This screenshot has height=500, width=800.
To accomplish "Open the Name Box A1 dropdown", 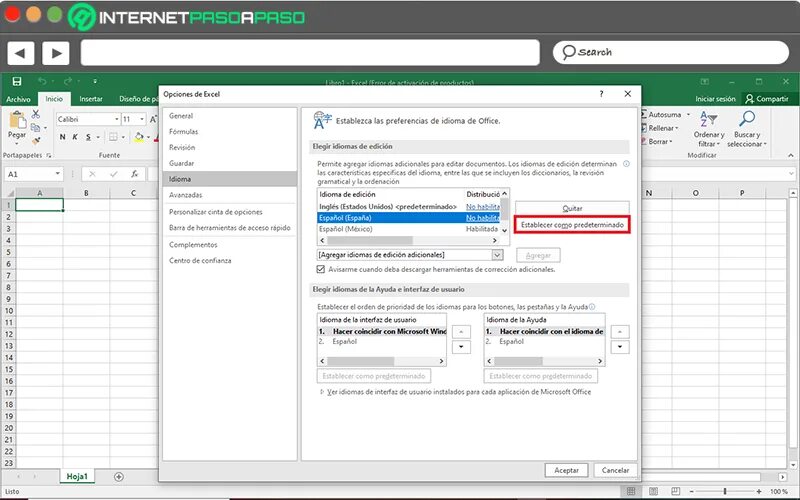I will click(58, 174).
